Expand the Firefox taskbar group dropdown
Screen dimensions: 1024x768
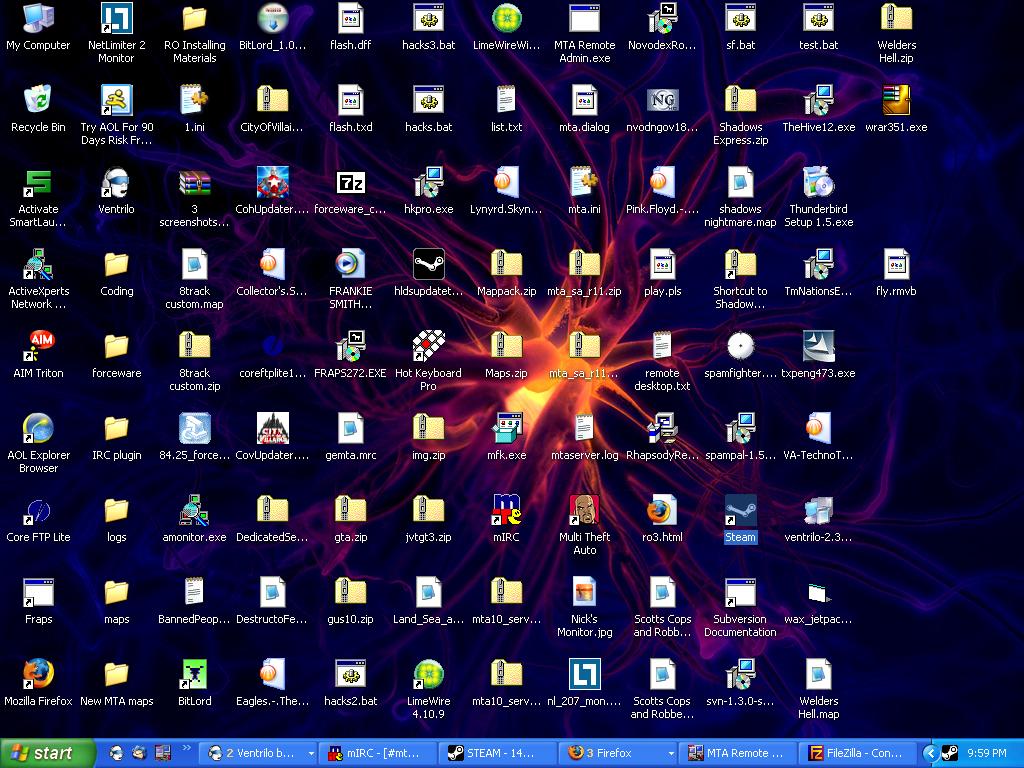[671, 754]
